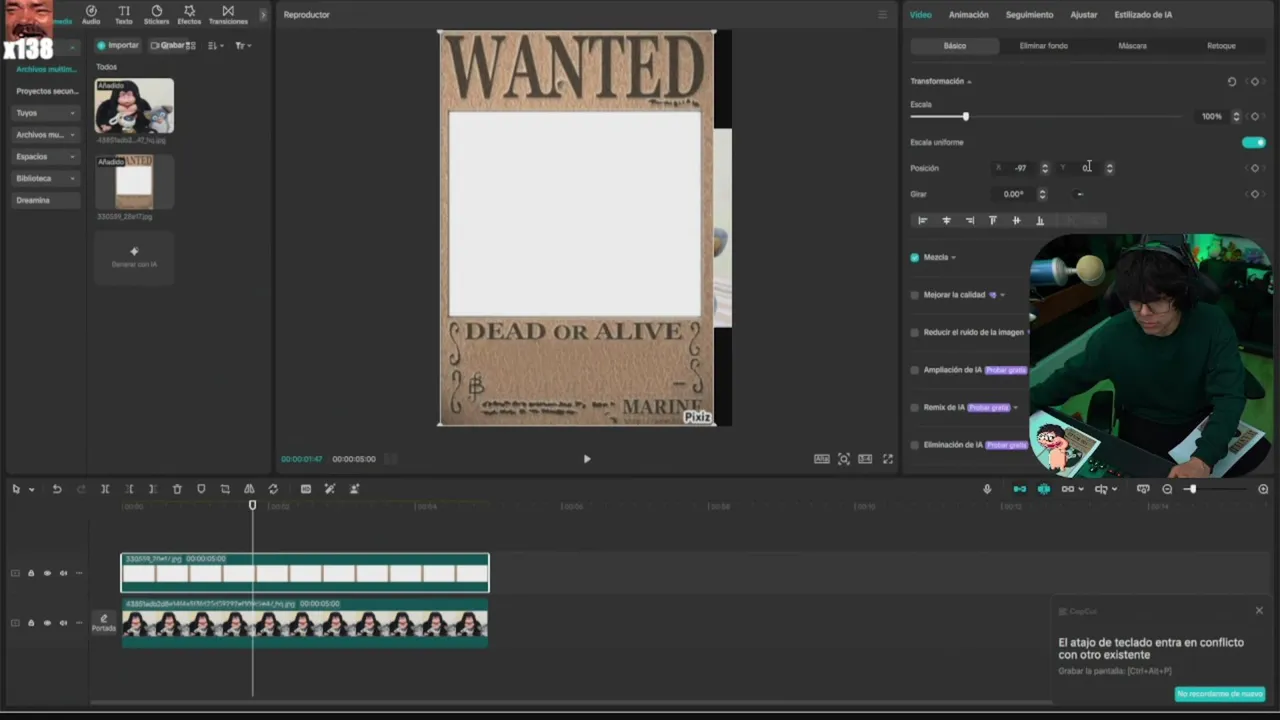Viewport: 1280px width, 720px height.
Task: Select the Eliminar fondo sub-tab
Action: 1043,46
